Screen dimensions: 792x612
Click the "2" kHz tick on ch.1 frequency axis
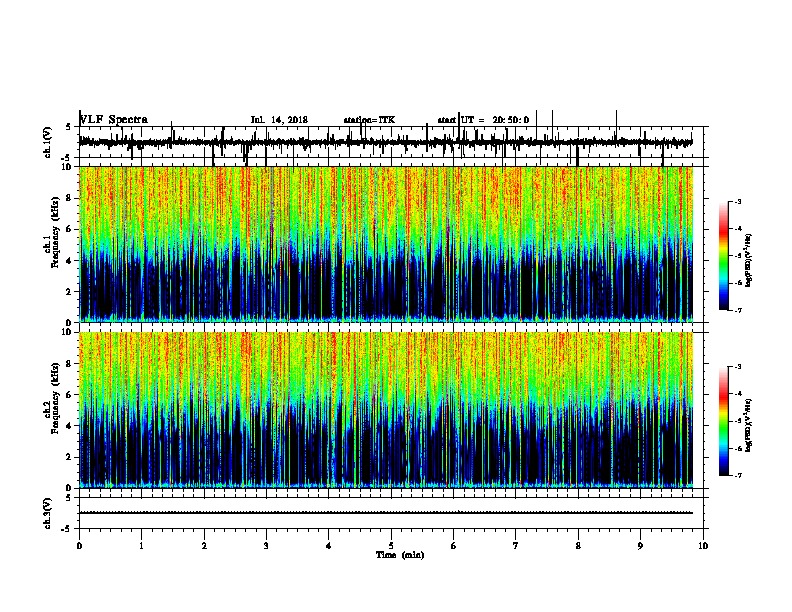click(69, 291)
